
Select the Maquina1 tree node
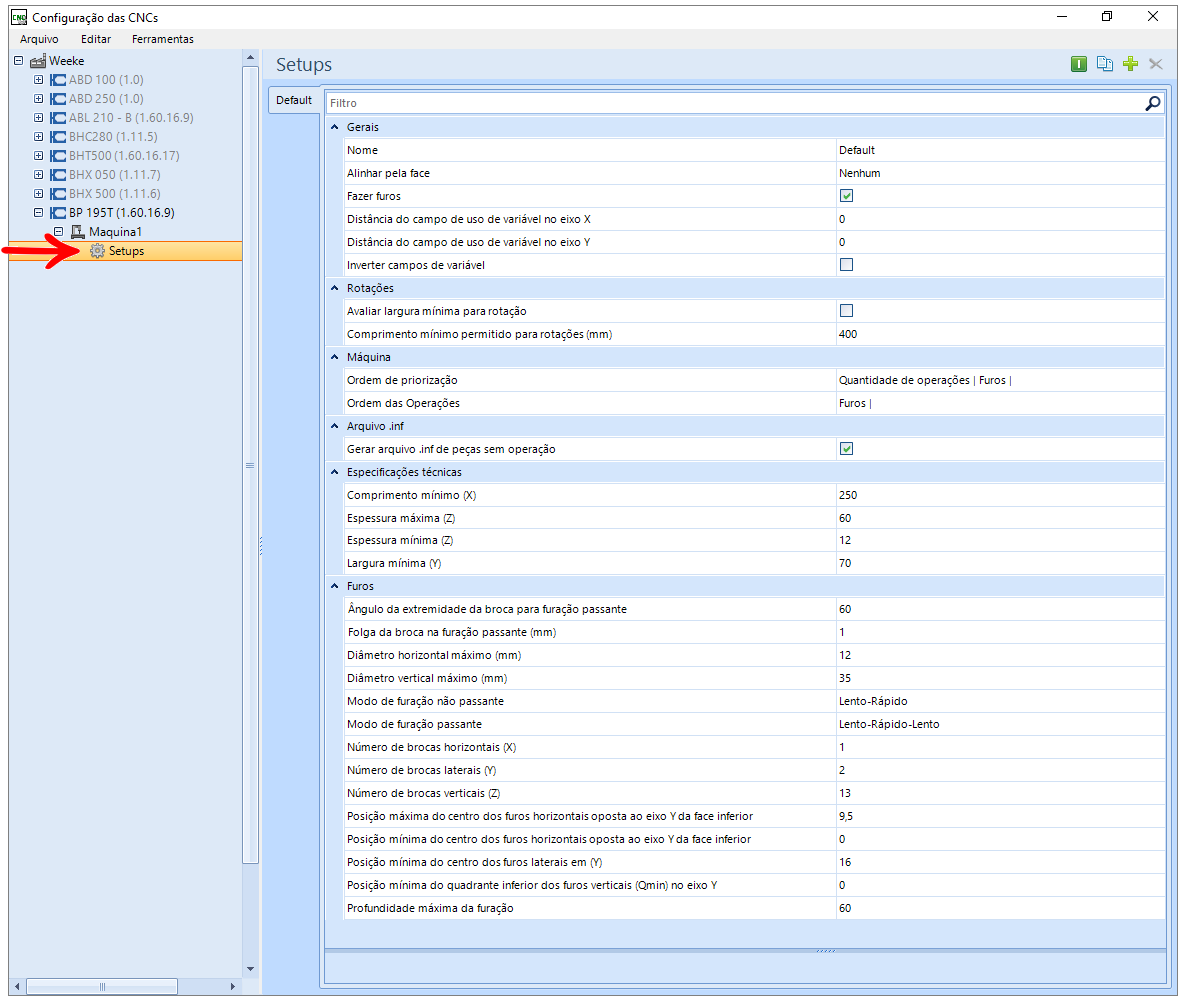tap(115, 232)
